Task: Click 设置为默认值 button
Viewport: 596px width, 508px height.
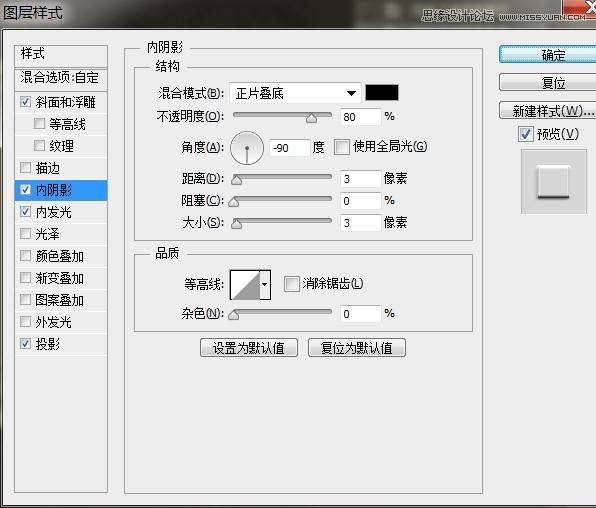Action: (249, 348)
